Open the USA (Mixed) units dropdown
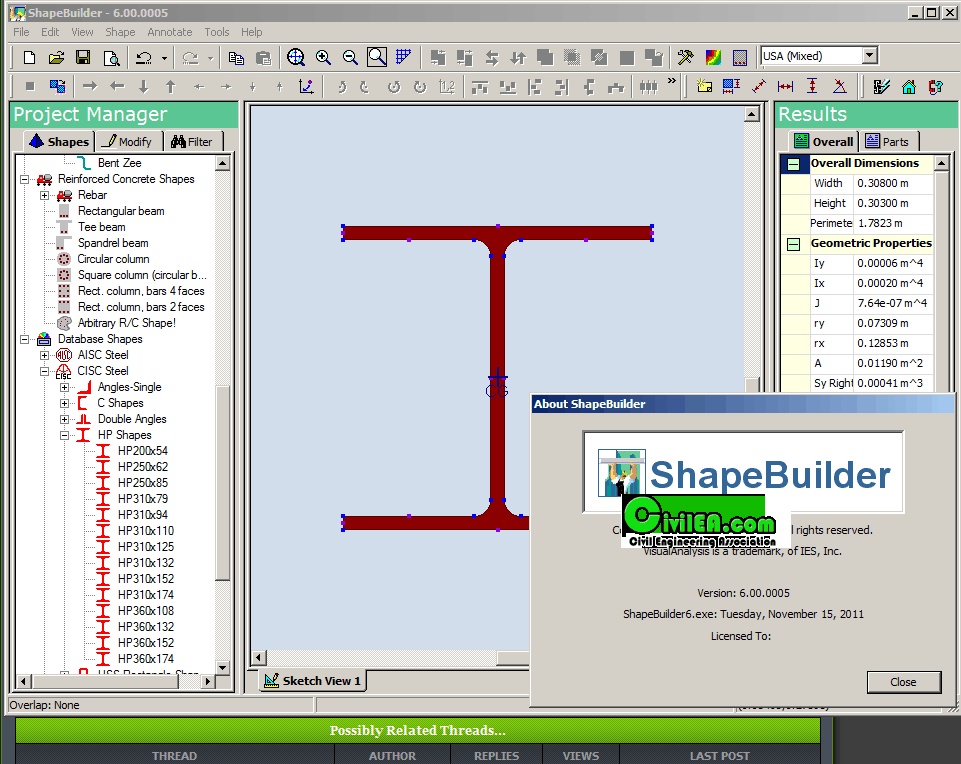 coord(870,56)
